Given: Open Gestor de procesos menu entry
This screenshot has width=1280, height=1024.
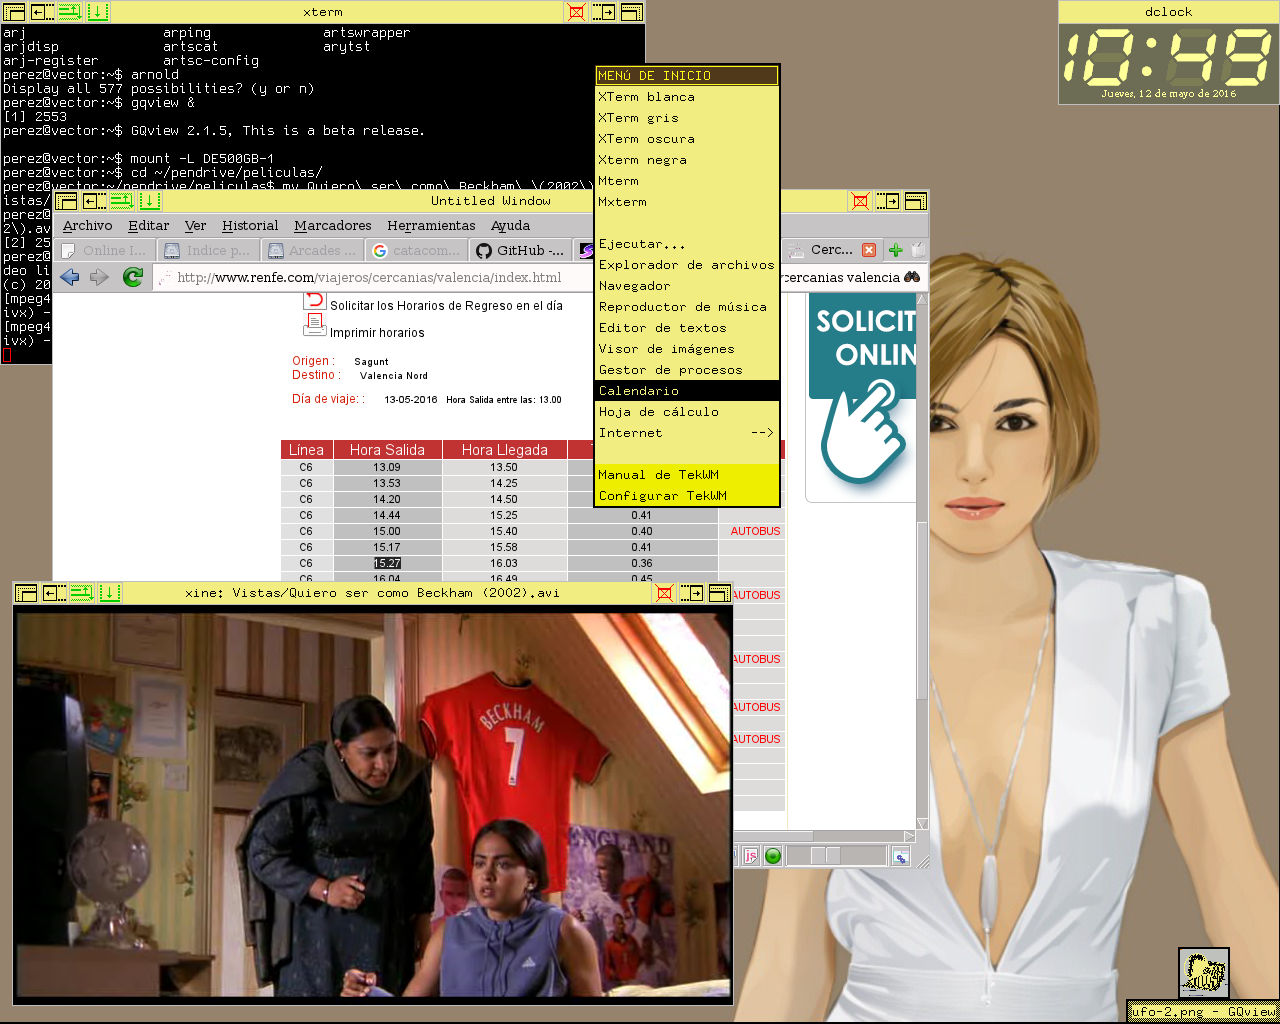Looking at the screenshot, I should tap(686, 370).
